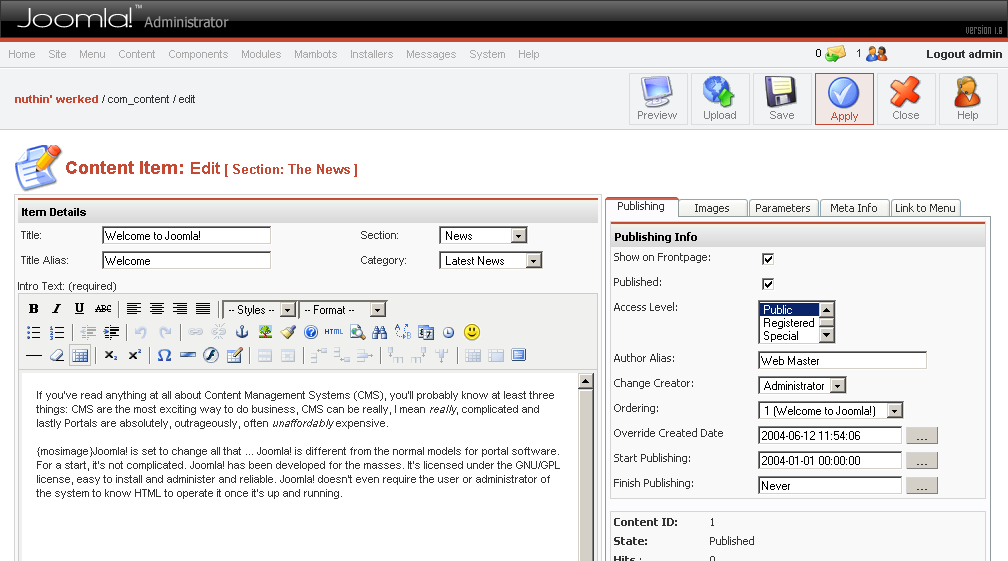Insert Flash media in the editor

click(211, 355)
